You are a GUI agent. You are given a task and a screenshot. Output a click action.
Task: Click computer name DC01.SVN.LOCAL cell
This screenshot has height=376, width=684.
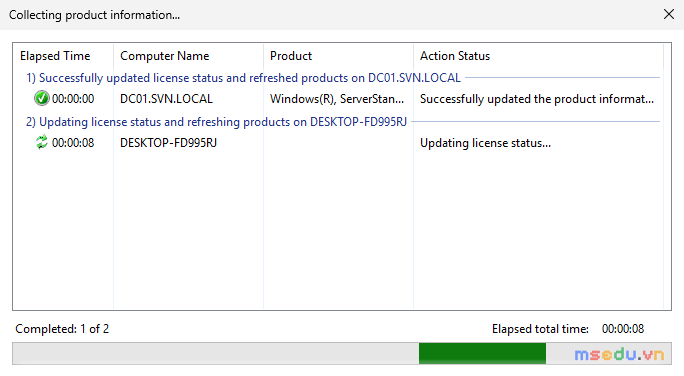[166, 99]
